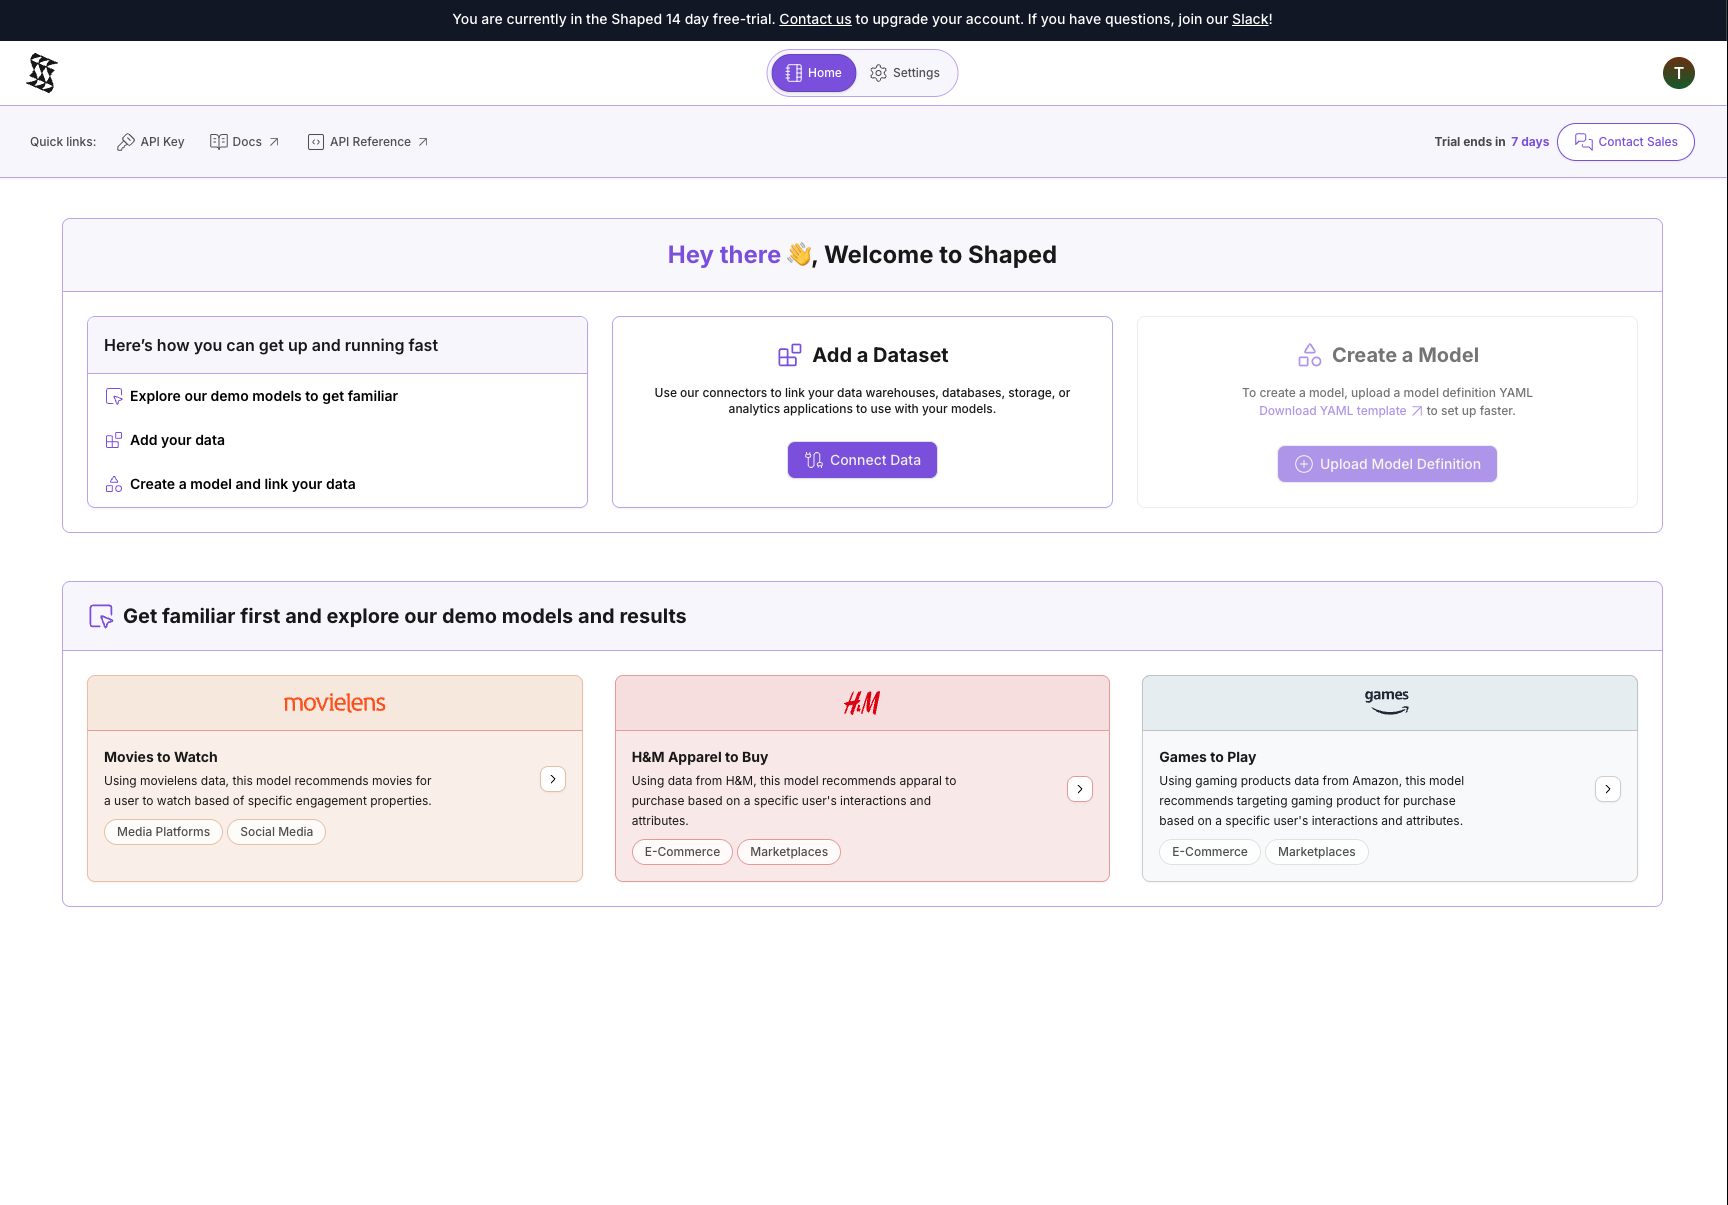Click the Contact us banner link
The image size is (1728, 1205).
coord(815,19)
